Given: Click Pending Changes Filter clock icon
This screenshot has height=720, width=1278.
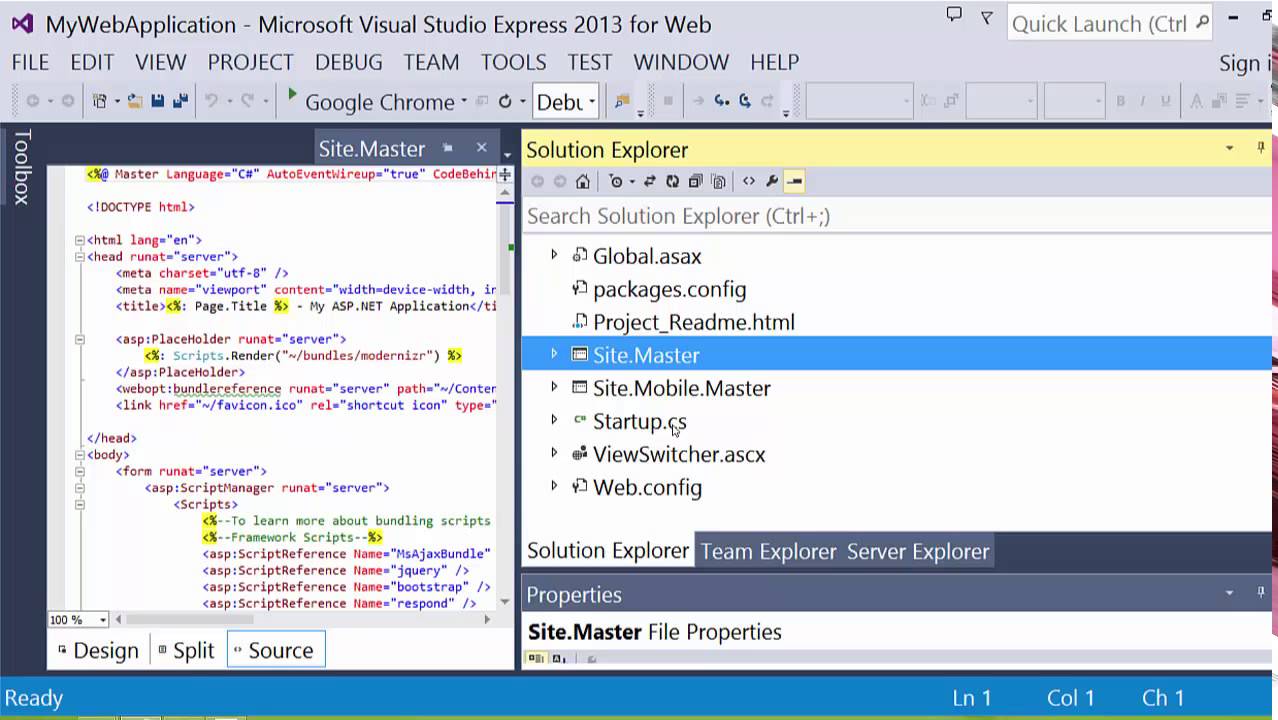Looking at the screenshot, I should tap(615, 181).
